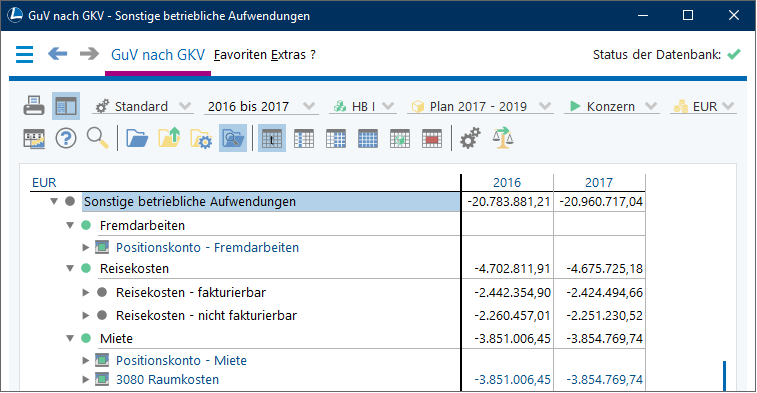Screen dimensions: 757x393
Task: Open 3080 Raumkosten link
Action: [167, 380]
